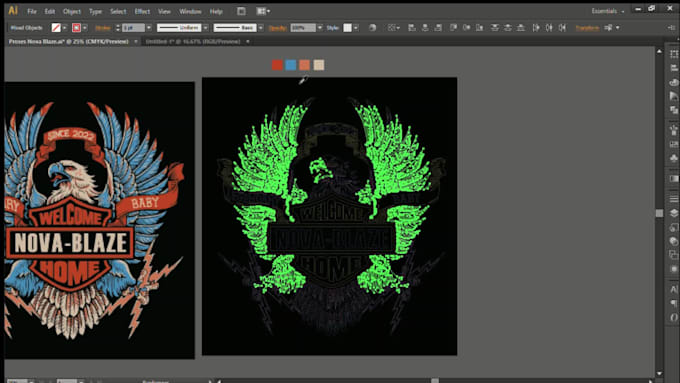Open the Arrange Documents dropdown
Image resolution: width=680 pixels, height=383 pixels.
[263, 11]
